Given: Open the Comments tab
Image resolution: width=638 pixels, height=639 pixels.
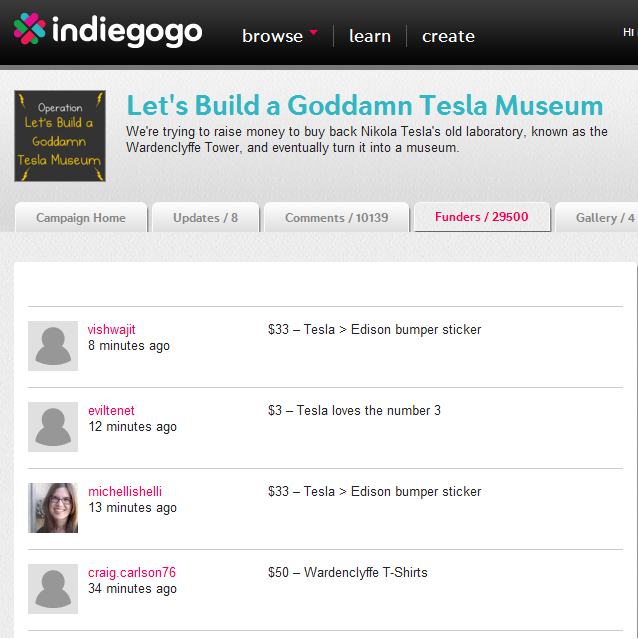Looking at the screenshot, I should pos(336,218).
